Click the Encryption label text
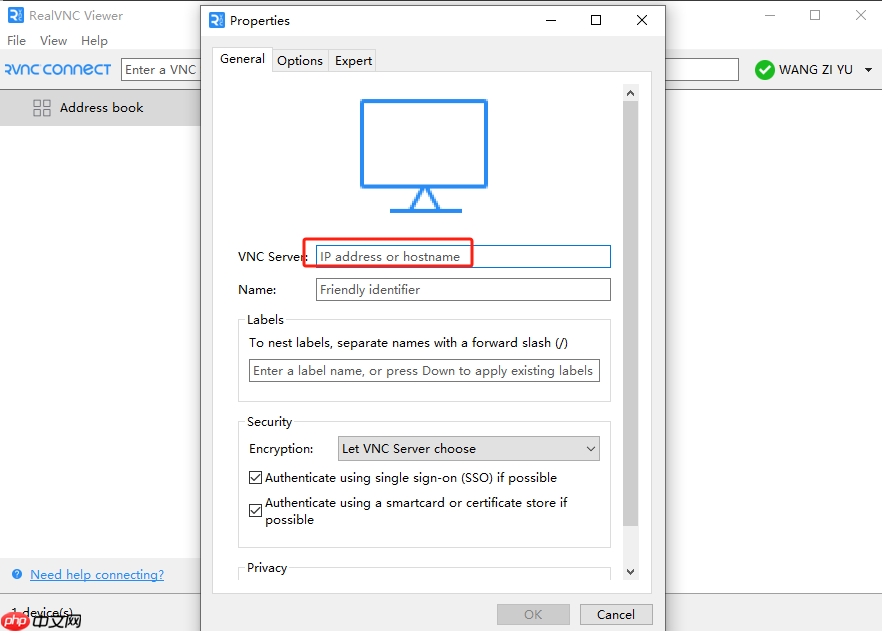This screenshot has height=631, width=882. click(281, 449)
